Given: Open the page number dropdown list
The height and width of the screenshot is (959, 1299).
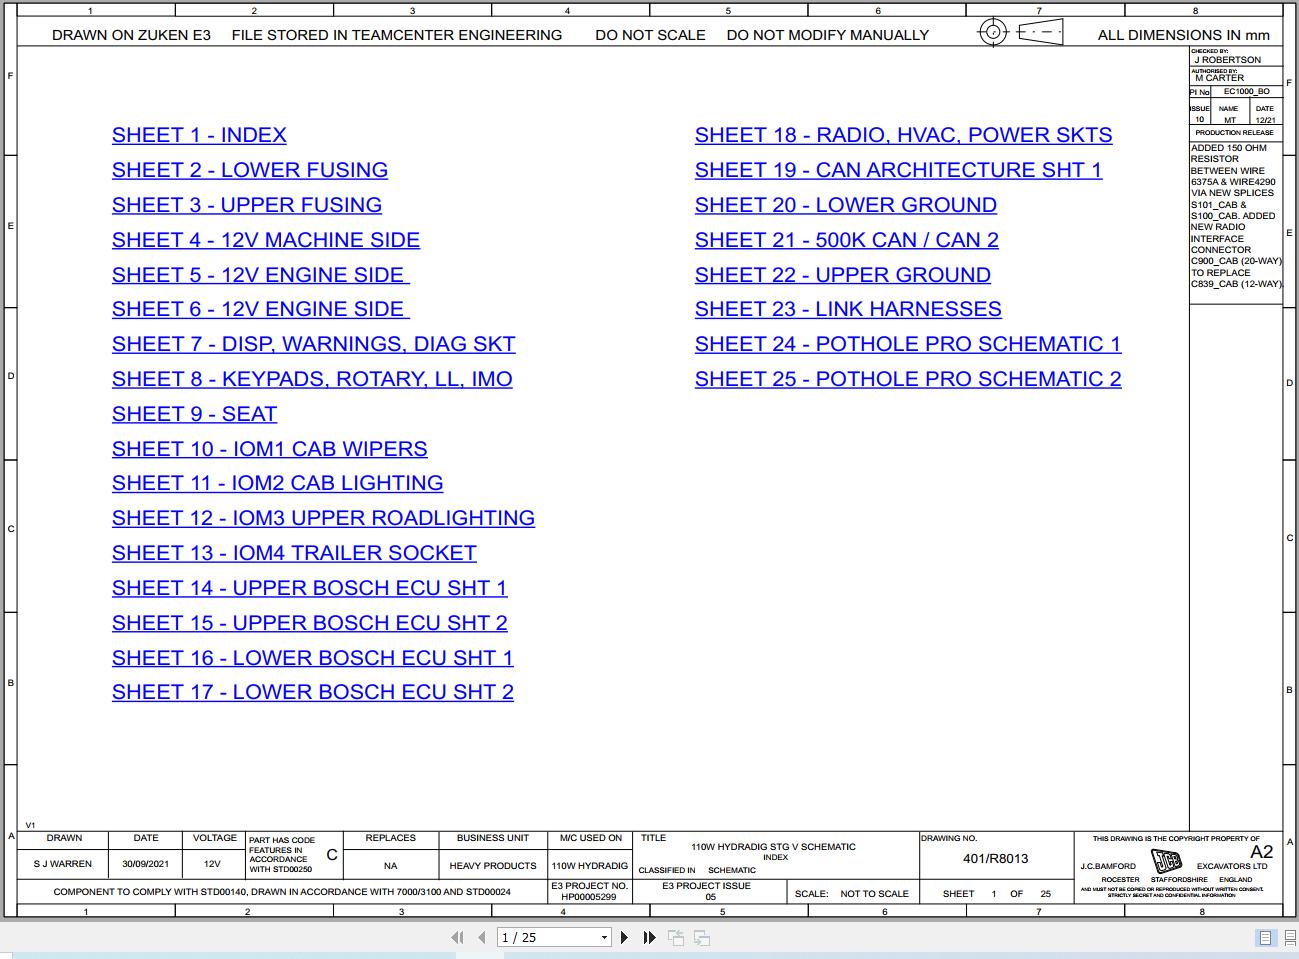Looking at the screenshot, I should [x=604, y=937].
